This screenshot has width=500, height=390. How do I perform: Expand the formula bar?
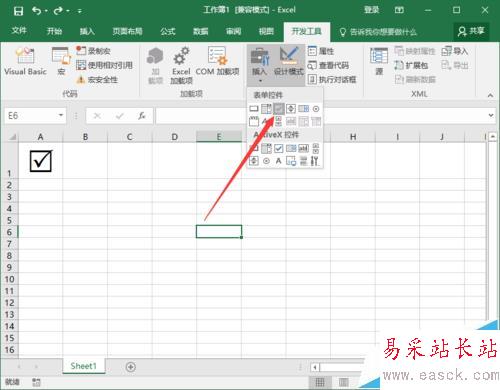point(491,115)
